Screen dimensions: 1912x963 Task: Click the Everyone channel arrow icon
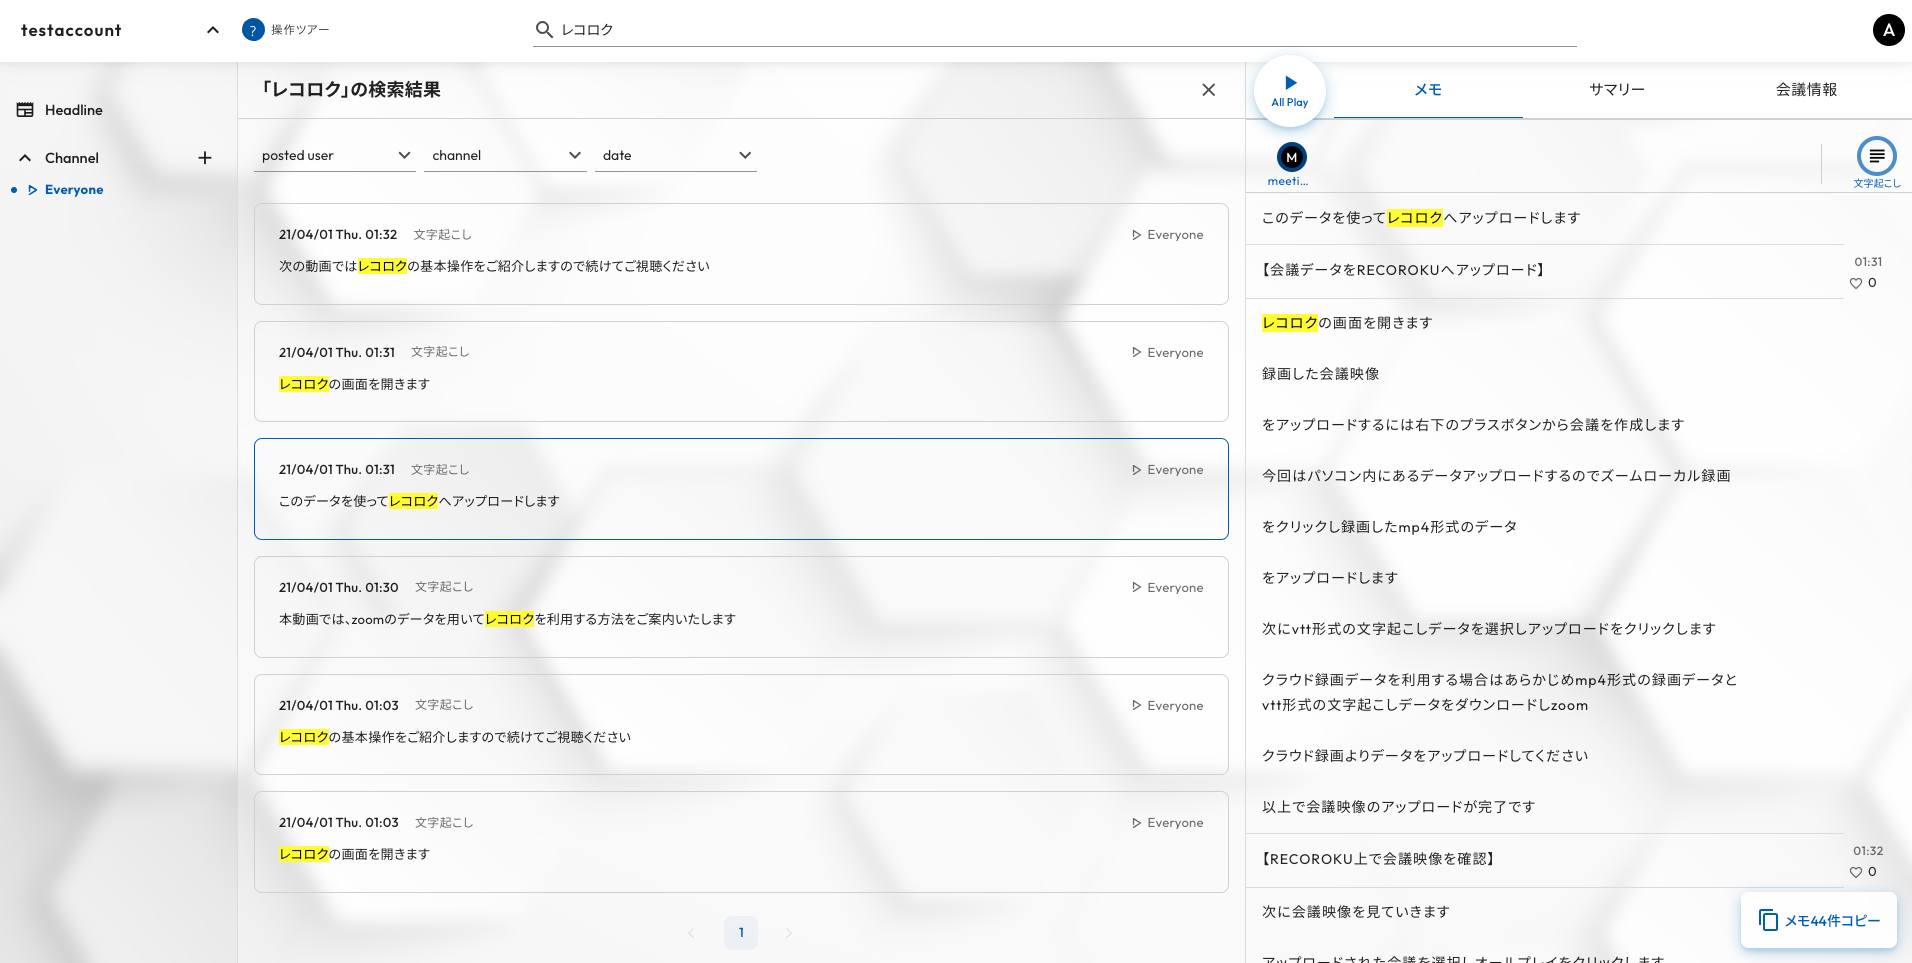(33, 190)
